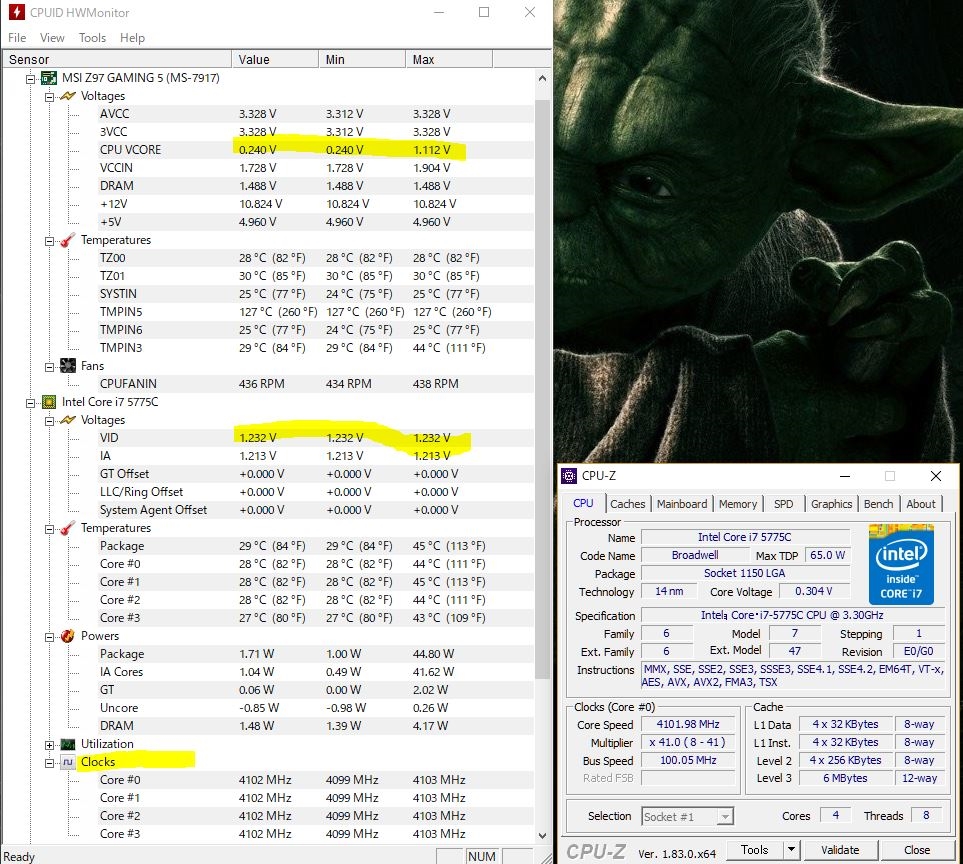This screenshot has width=963, height=864.
Task: Collapse the Powers node
Action: [49, 637]
